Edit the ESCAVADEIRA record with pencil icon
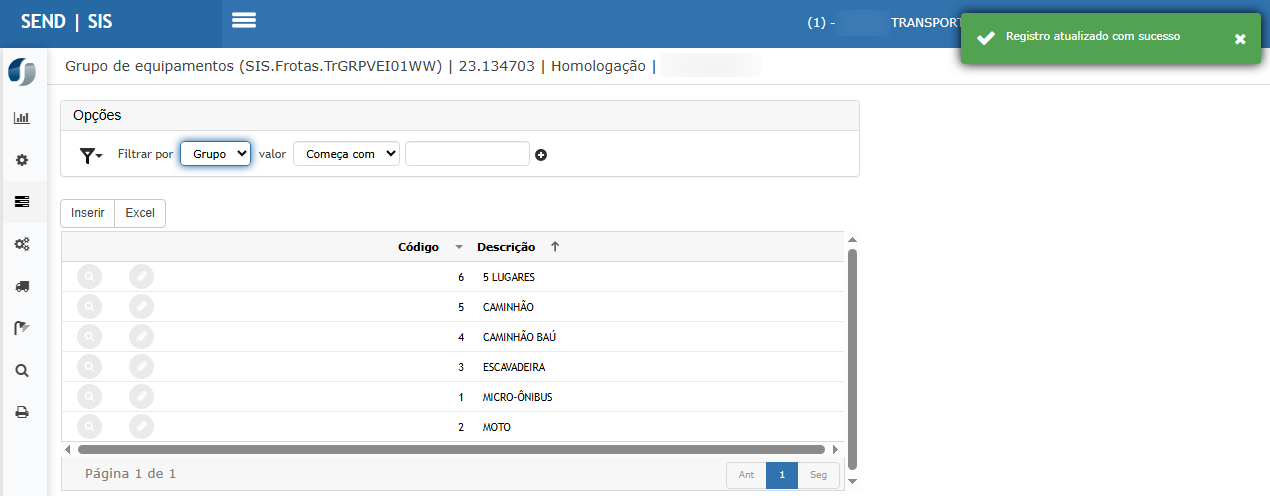 pyautogui.click(x=142, y=367)
